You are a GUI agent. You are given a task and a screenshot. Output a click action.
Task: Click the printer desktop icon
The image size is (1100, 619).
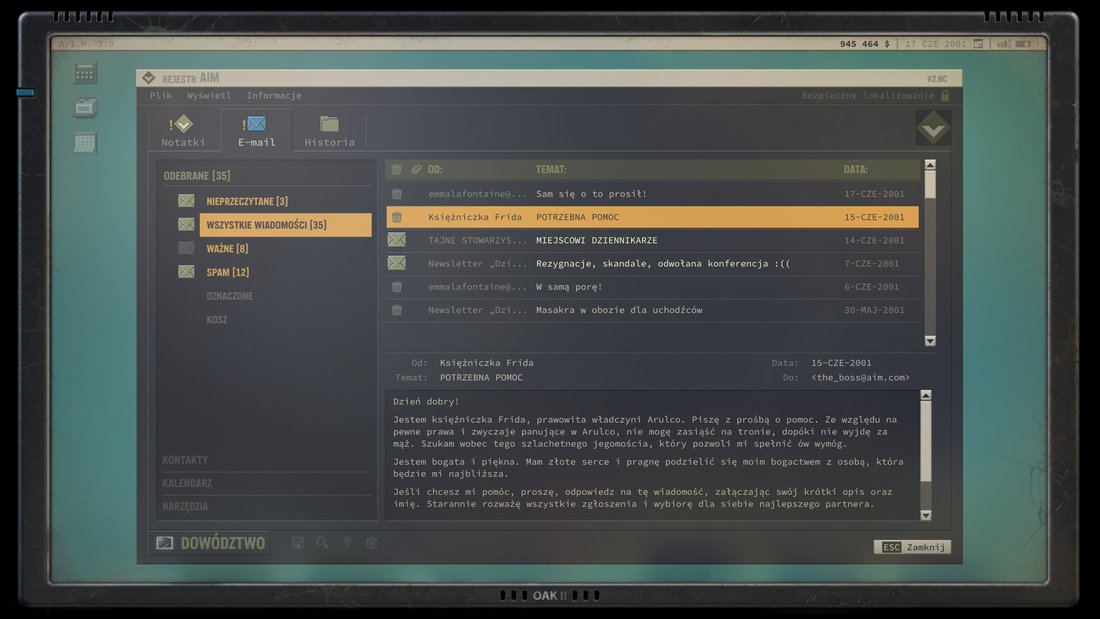[85, 107]
